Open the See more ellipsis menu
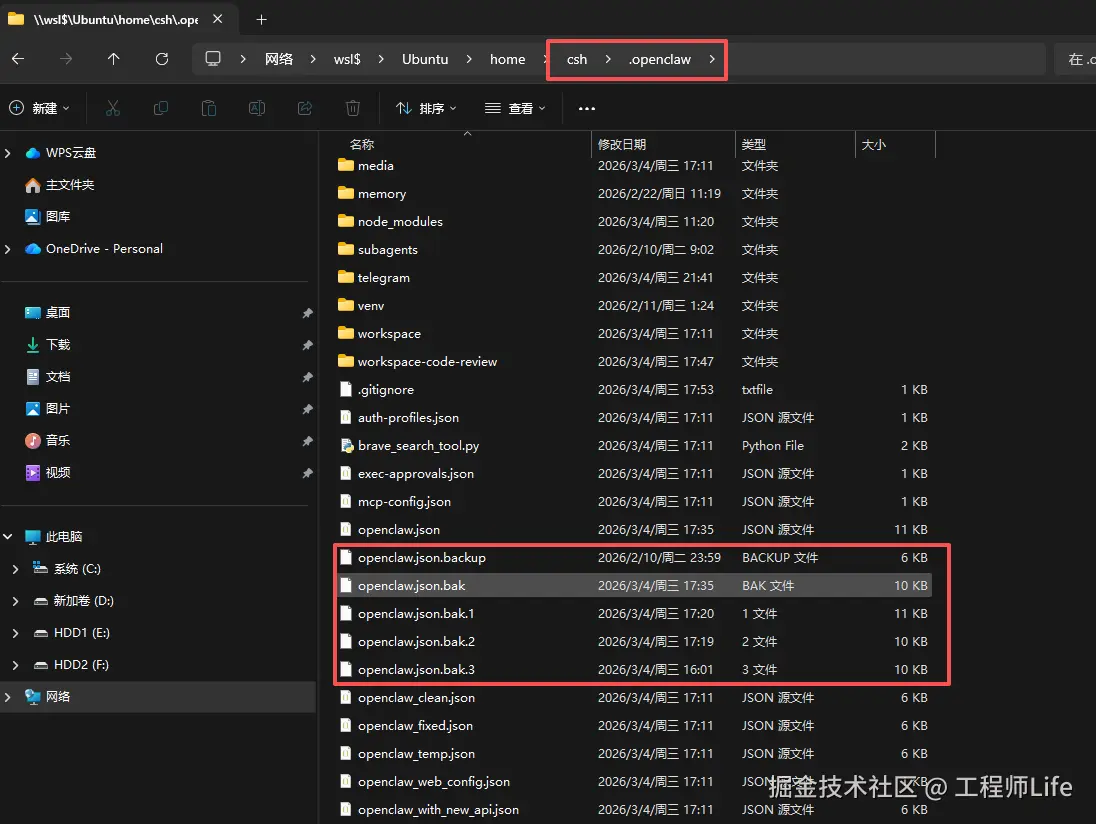1096x824 pixels. 587,108
